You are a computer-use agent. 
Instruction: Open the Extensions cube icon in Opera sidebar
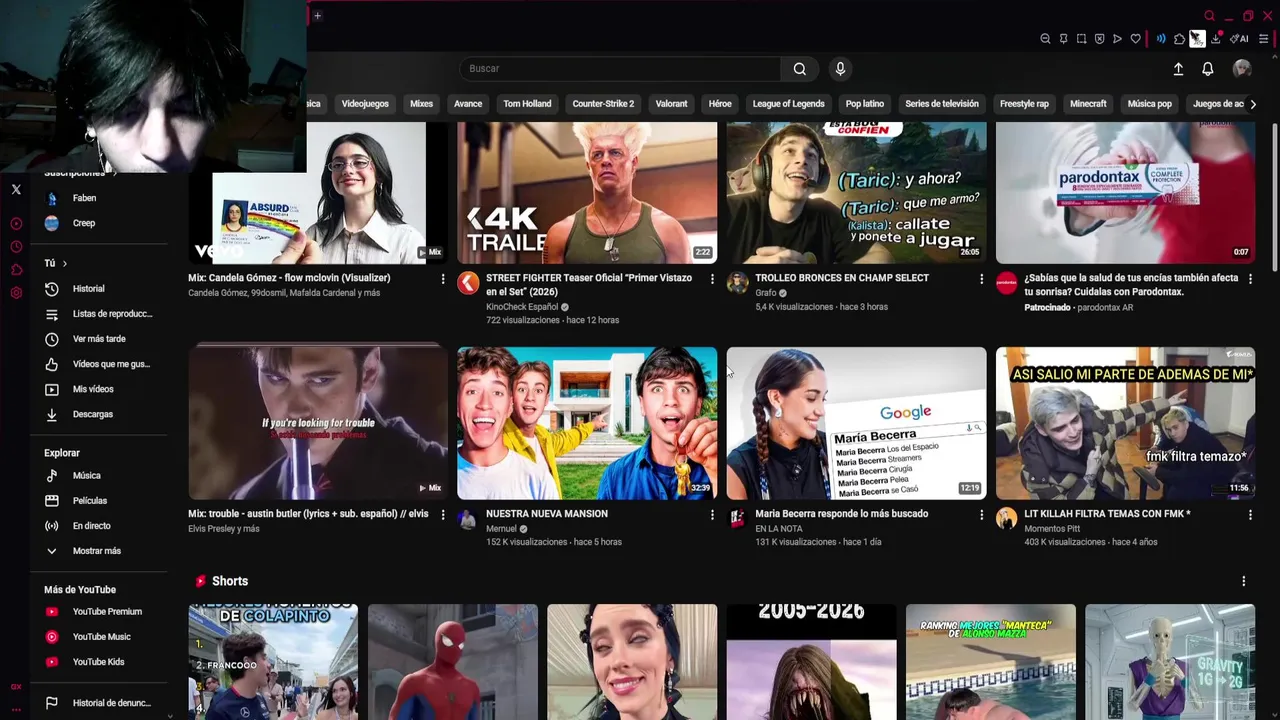click(x=16, y=270)
